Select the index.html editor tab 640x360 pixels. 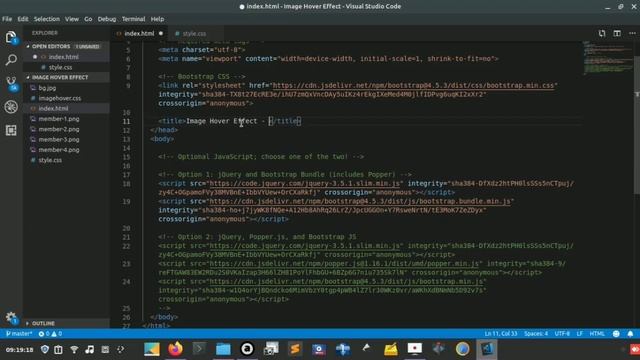click(139, 33)
